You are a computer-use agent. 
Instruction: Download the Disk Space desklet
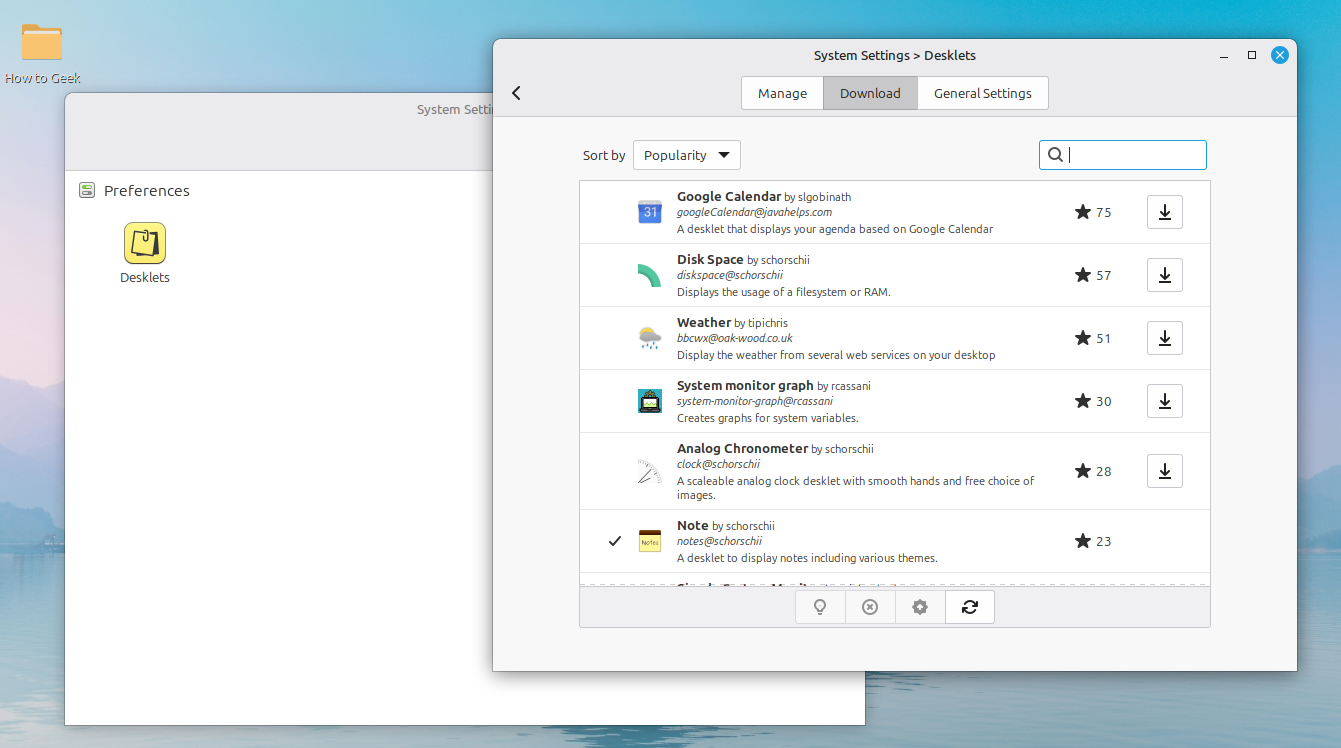[x=1164, y=275]
